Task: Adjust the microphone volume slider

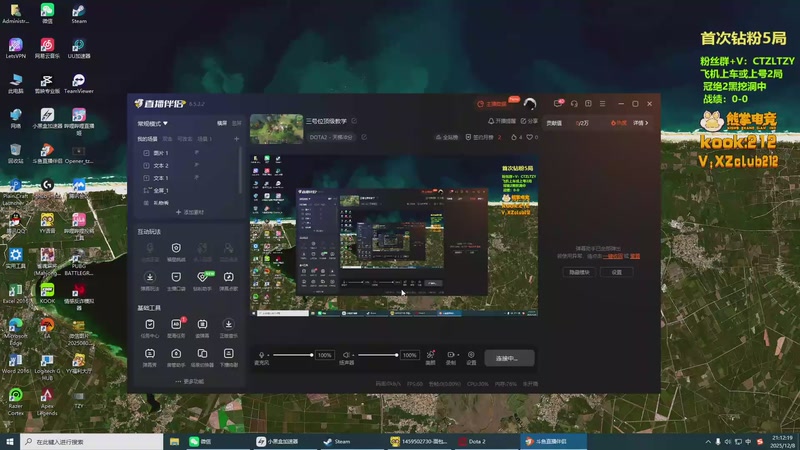Action: [x=293, y=355]
